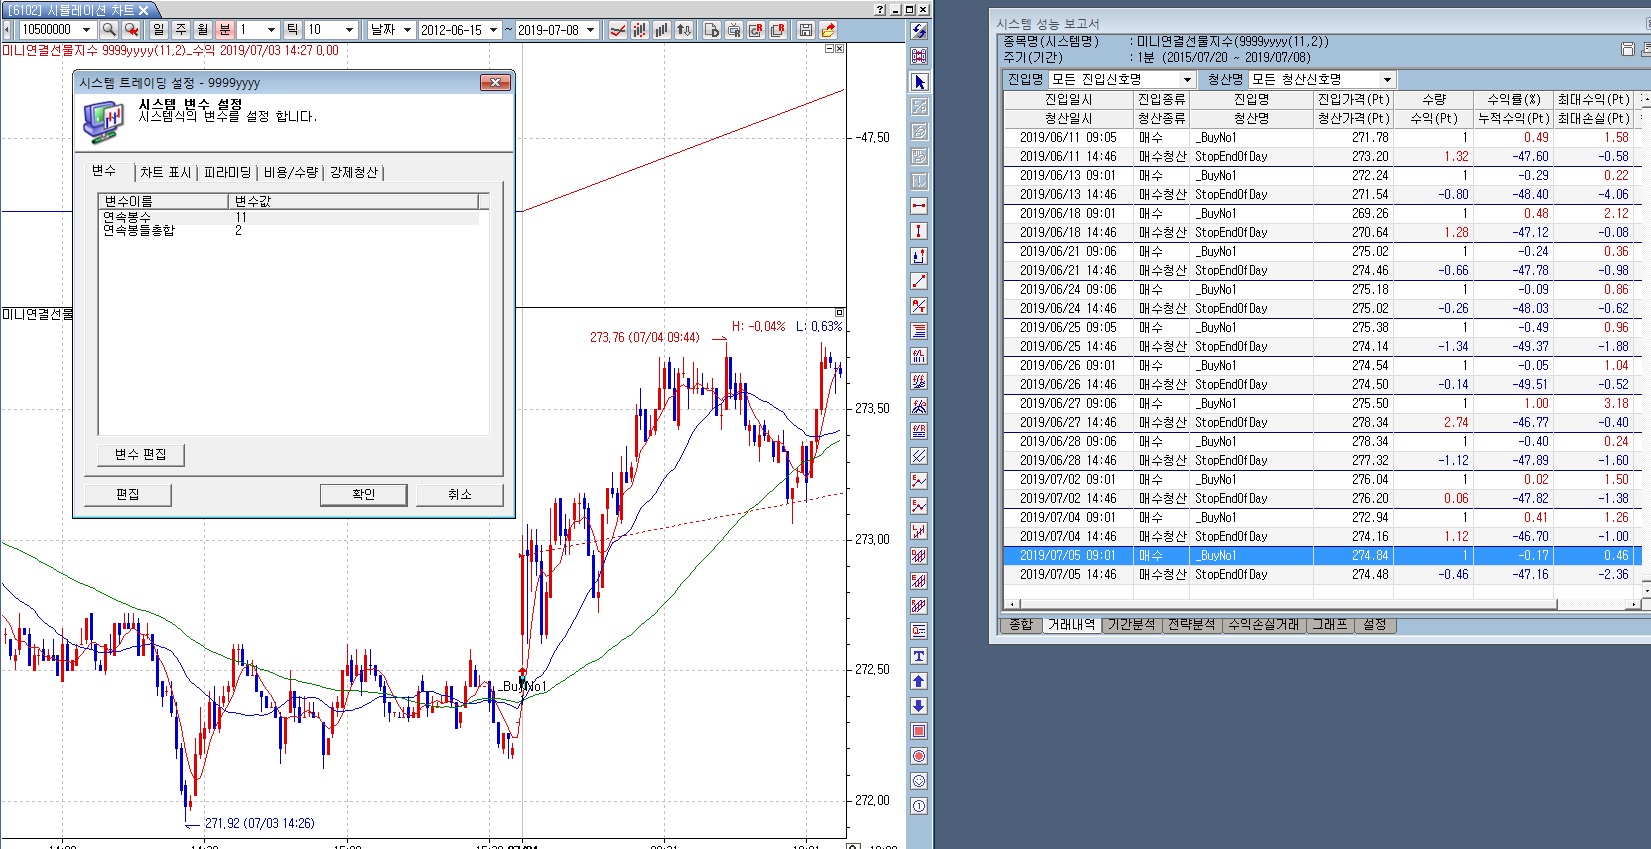Open the 기간분석 tab in the report
The height and width of the screenshot is (849, 1651).
coord(1131,625)
